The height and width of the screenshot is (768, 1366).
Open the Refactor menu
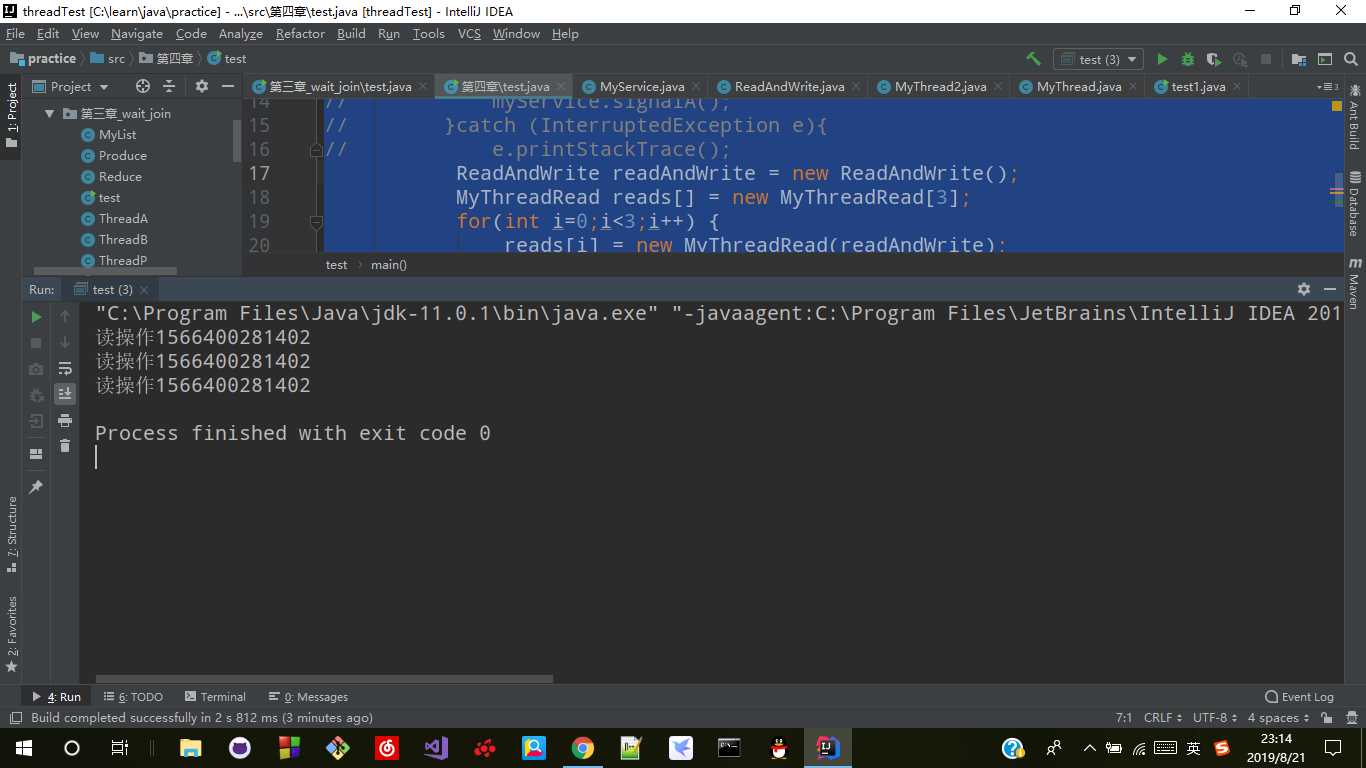coord(300,33)
